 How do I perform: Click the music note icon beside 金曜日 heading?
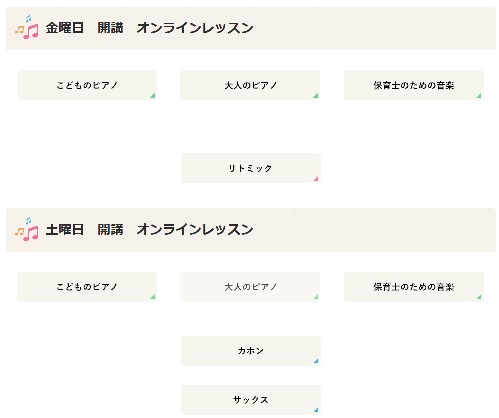point(27,27)
